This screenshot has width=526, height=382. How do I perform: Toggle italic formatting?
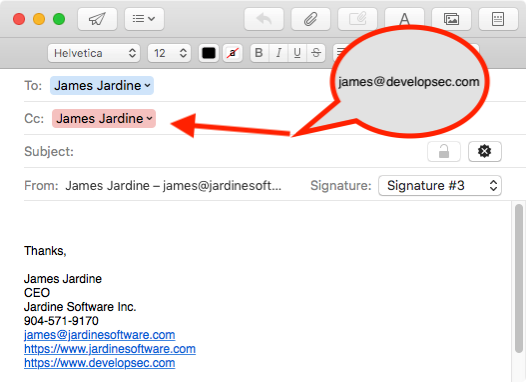[278, 53]
